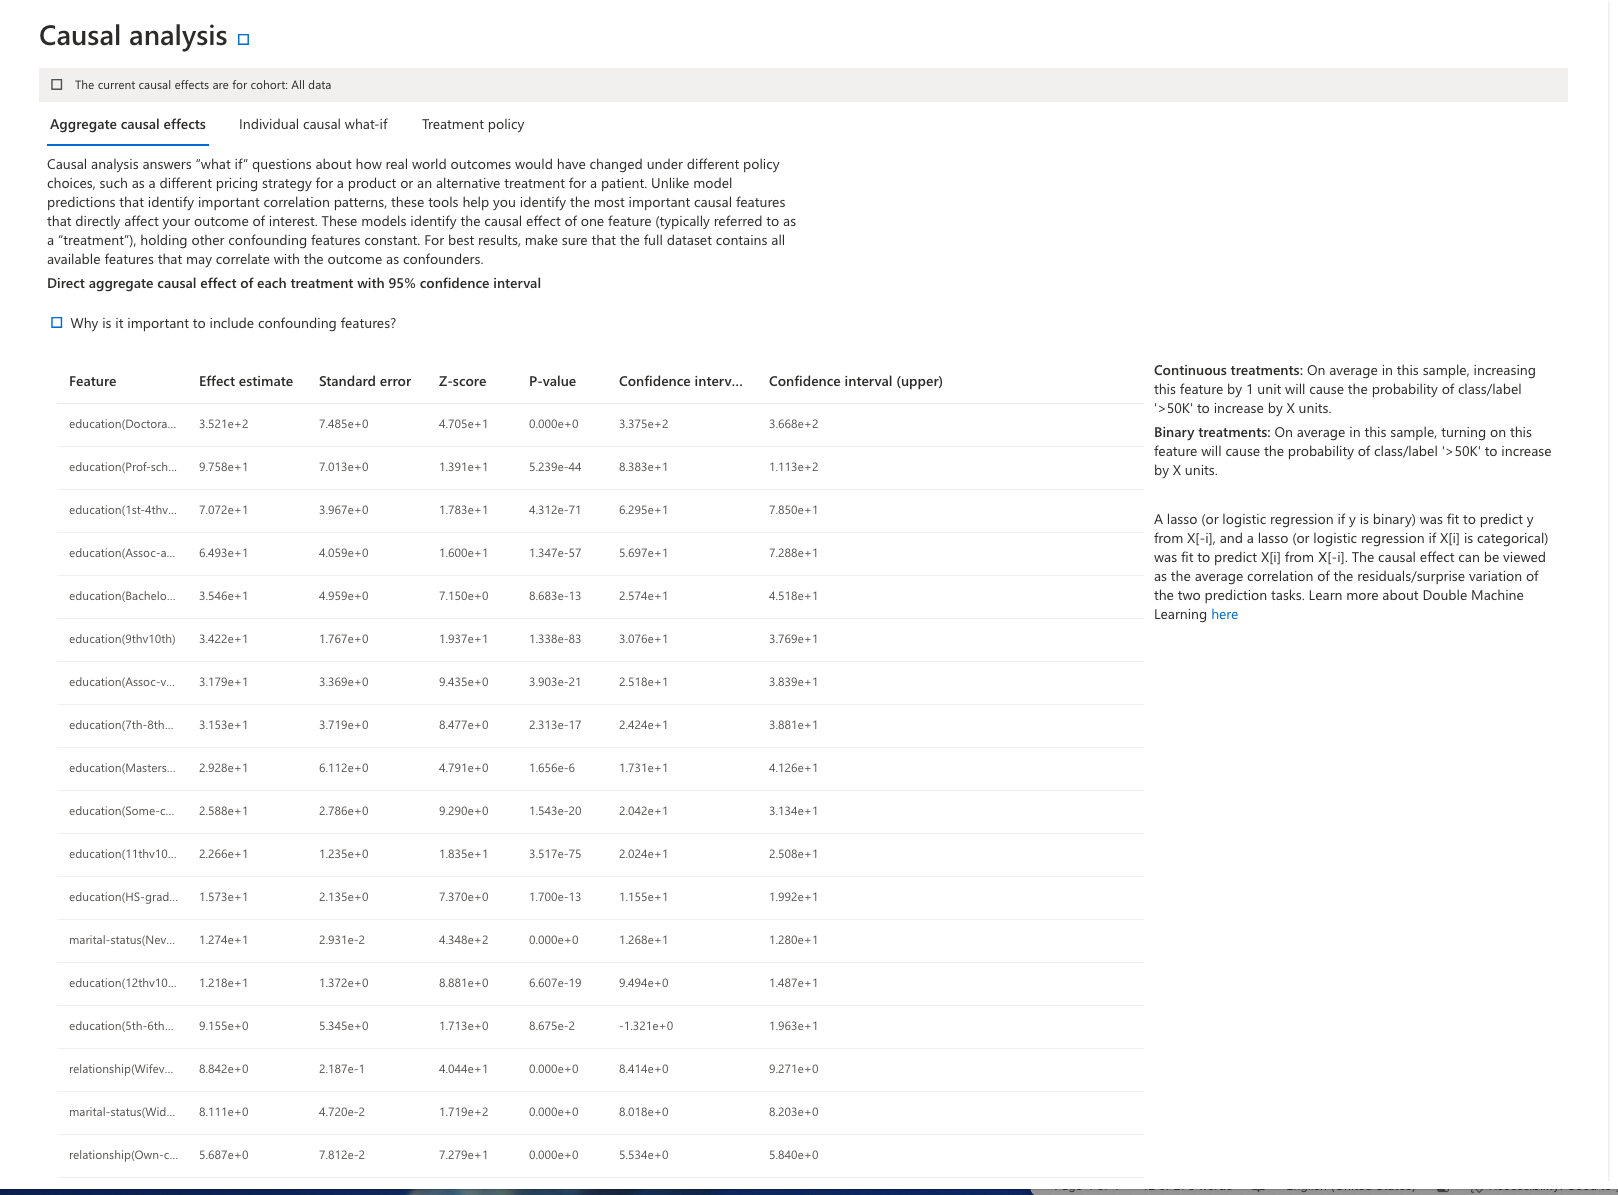This screenshot has height=1195, width=1618.
Task: Expand 'Why is it important to include confounding features?'
Action: 233,324
